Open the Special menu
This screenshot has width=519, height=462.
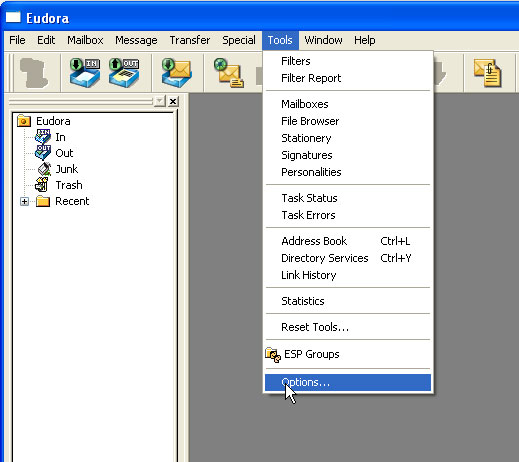pyautogui.click(x=239, y=40)
